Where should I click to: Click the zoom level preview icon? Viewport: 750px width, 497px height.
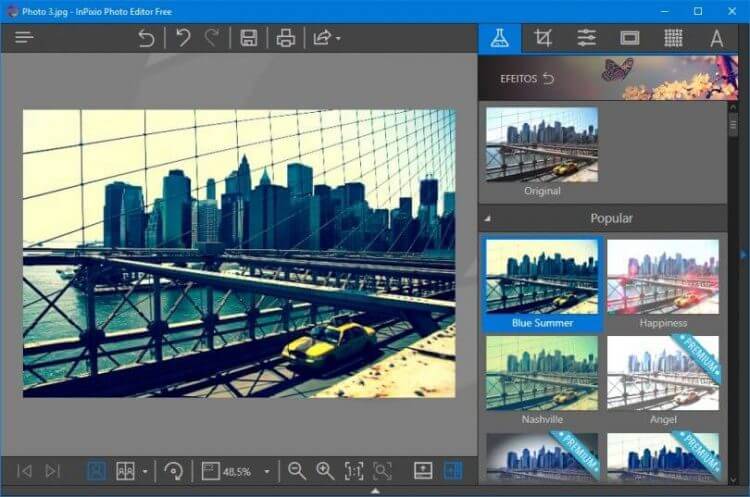[210, 471]
